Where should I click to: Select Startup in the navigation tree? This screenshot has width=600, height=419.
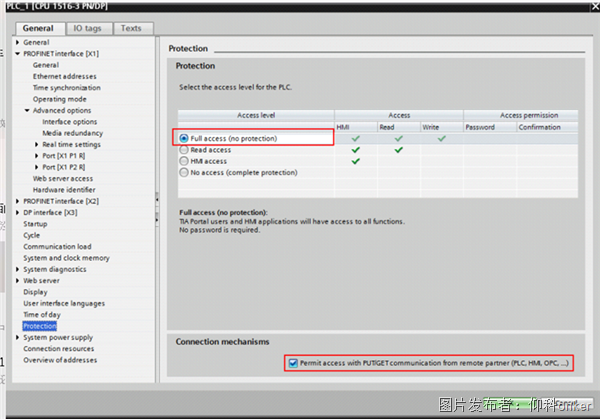35,224
